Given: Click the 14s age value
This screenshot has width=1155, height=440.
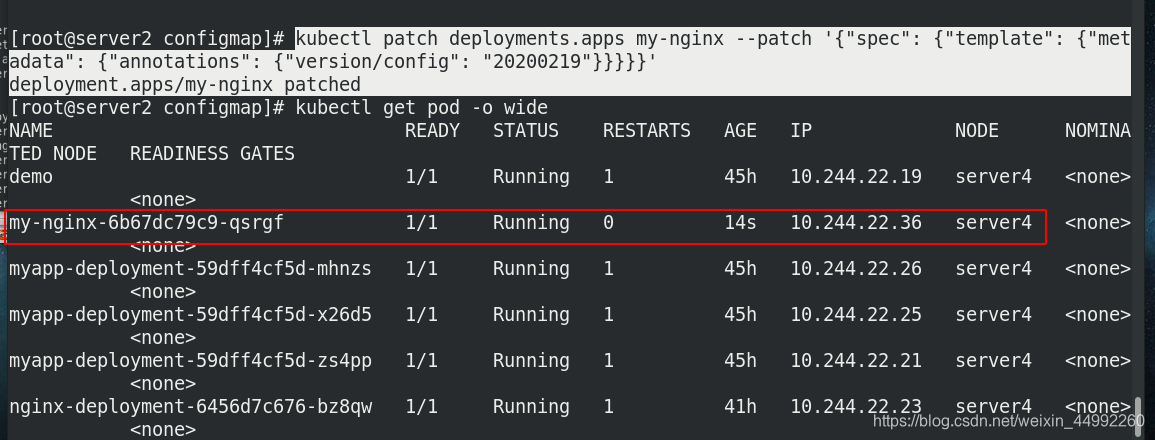Looking at the screenshot, I should coord(740,223).
